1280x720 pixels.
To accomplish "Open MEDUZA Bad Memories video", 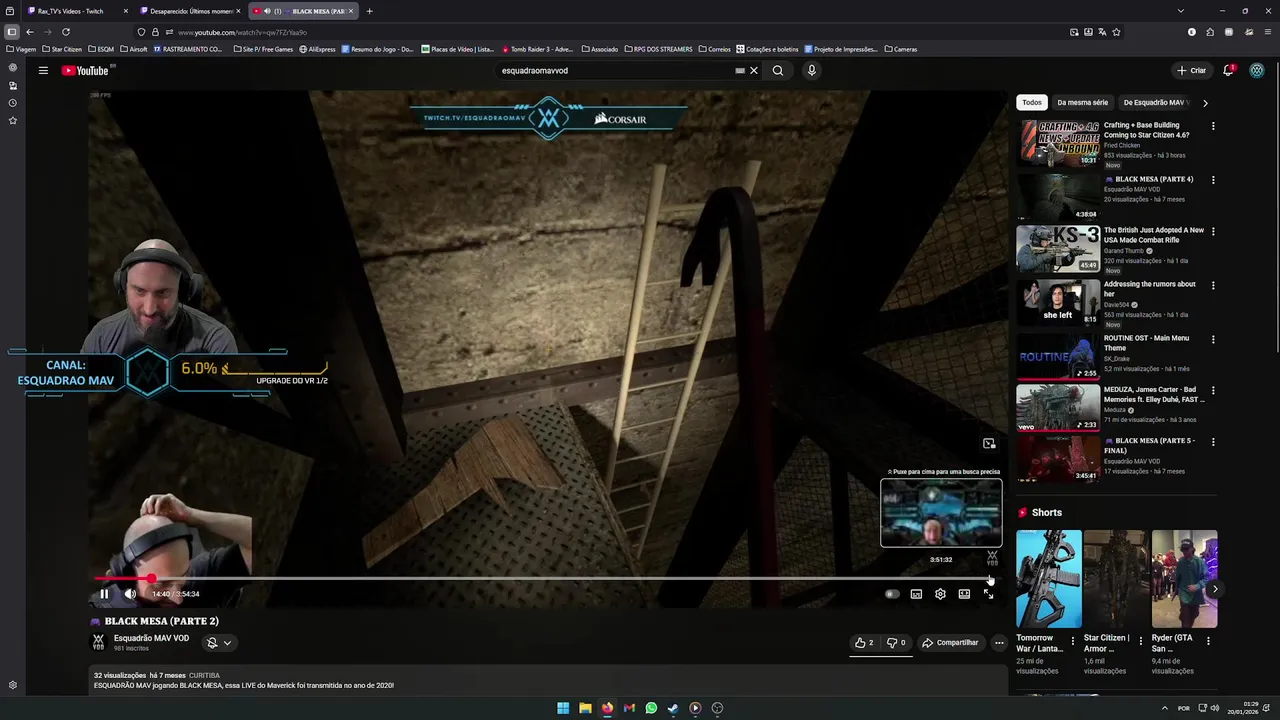I will (x=1058, y=408).
